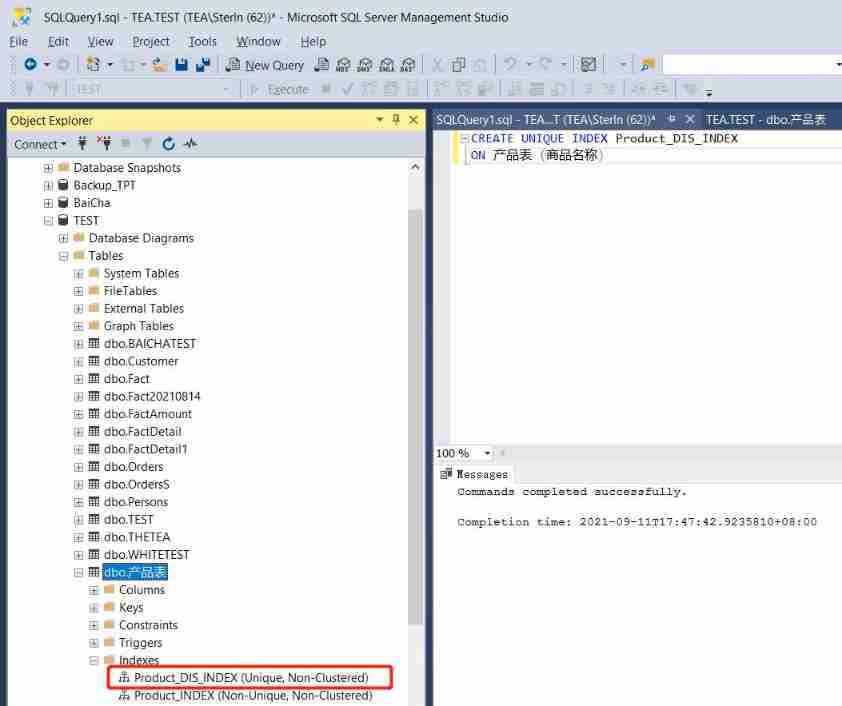The height and width of the screenshot is (706, 842).
Task: Expand the Columns node under dbo.产品表
Action: pos(94,590)
